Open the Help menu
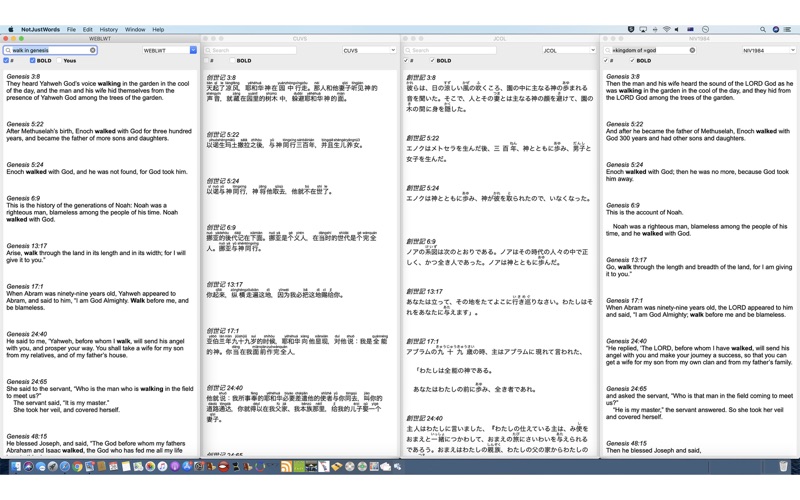Screen dimensions: 800x500 pyautogui.click(x=158, y=29)
